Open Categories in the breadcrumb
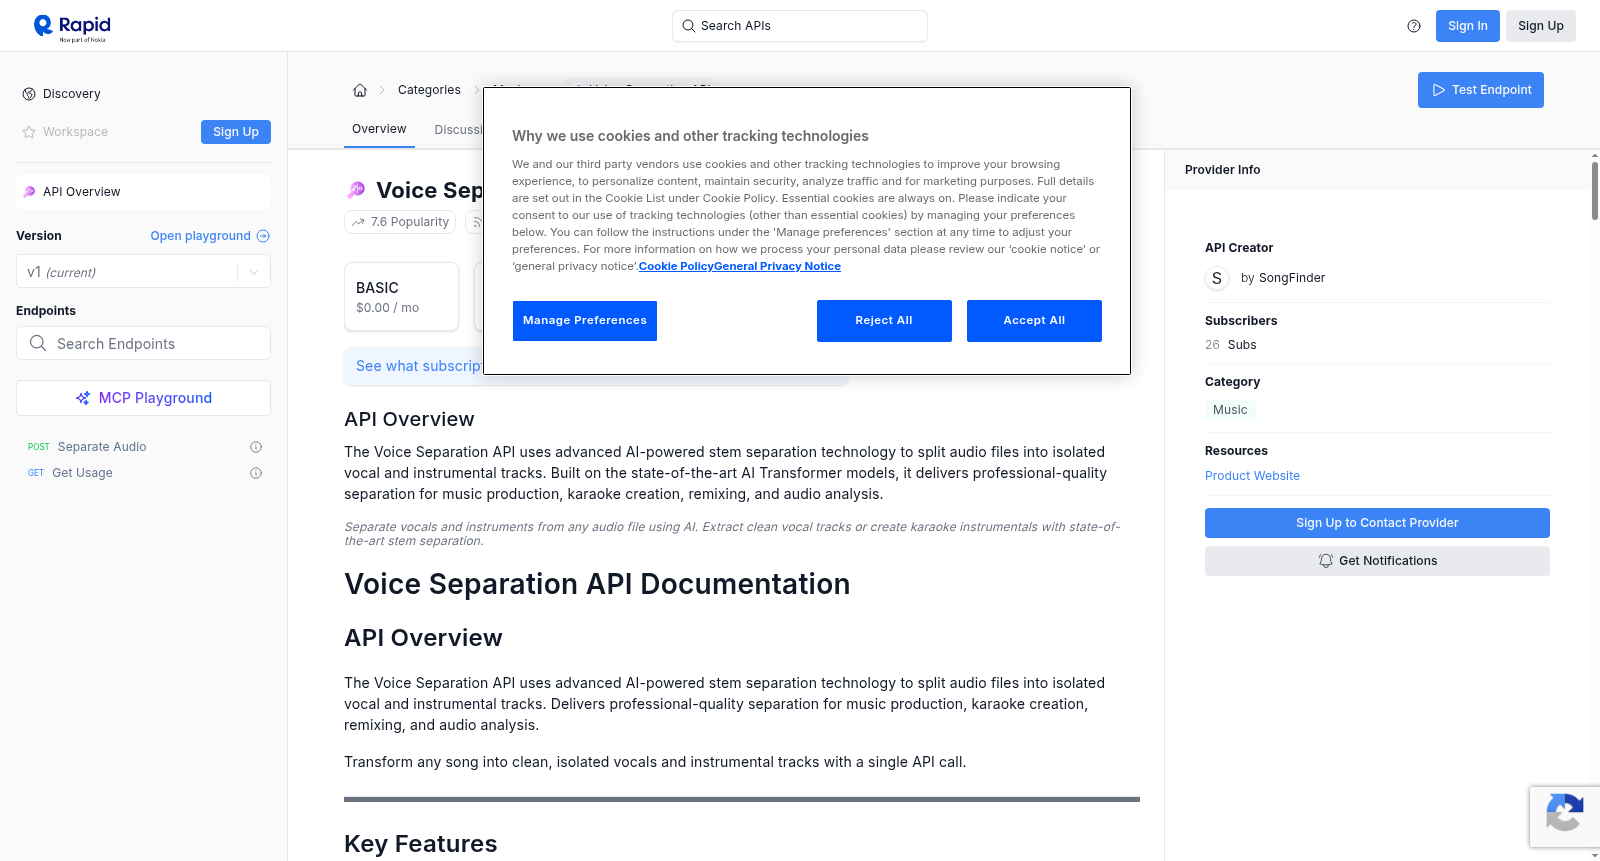 [x=429, y=90]
